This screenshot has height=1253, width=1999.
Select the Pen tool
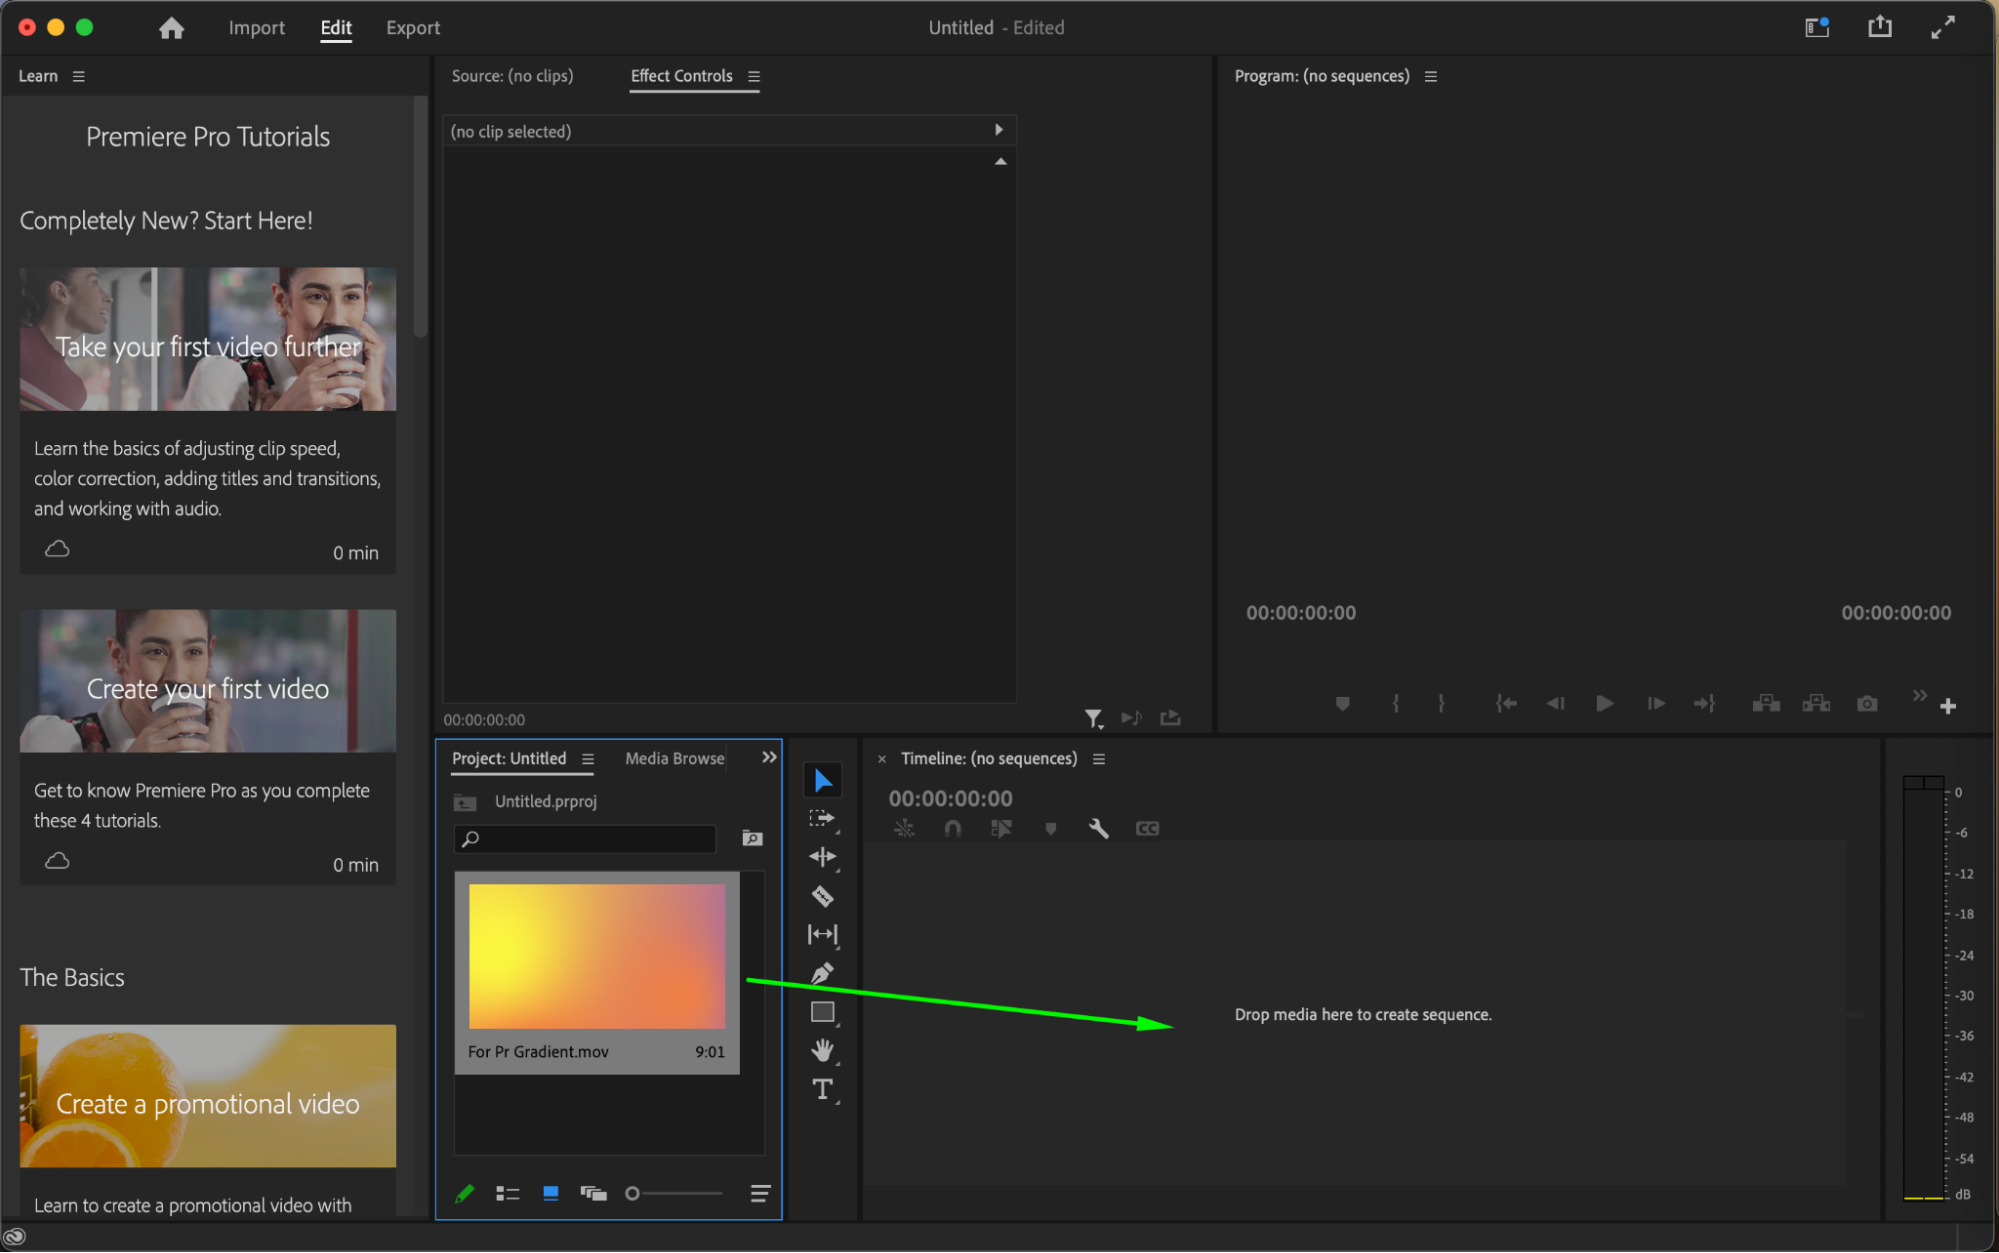tap(822, 973)
